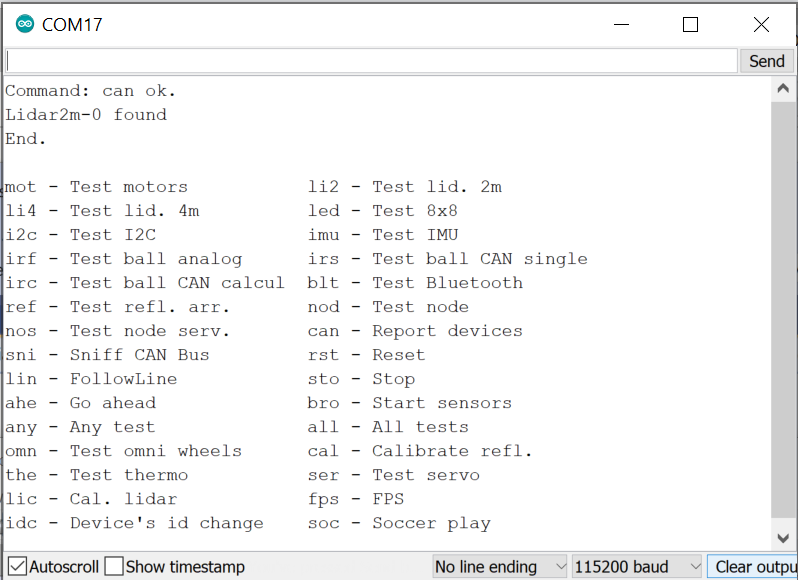
Task: Click the vertical scrollbar thumb
Action: click(783, 300)
